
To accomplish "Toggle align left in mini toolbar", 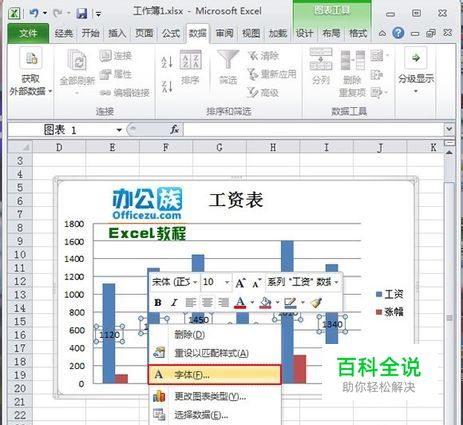I will tap(190, 302).
